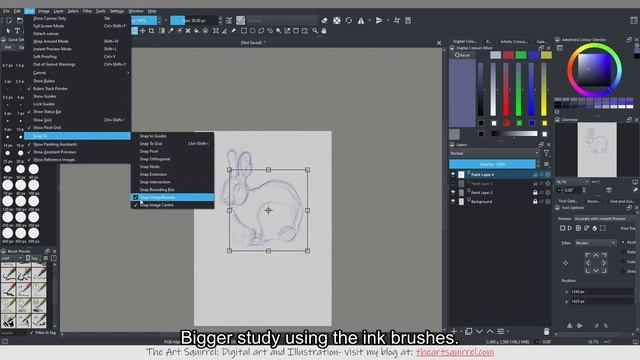The image size is (640, 360).
Task: Delete the layer with trash icon
Action: click(x=547, y=331)
